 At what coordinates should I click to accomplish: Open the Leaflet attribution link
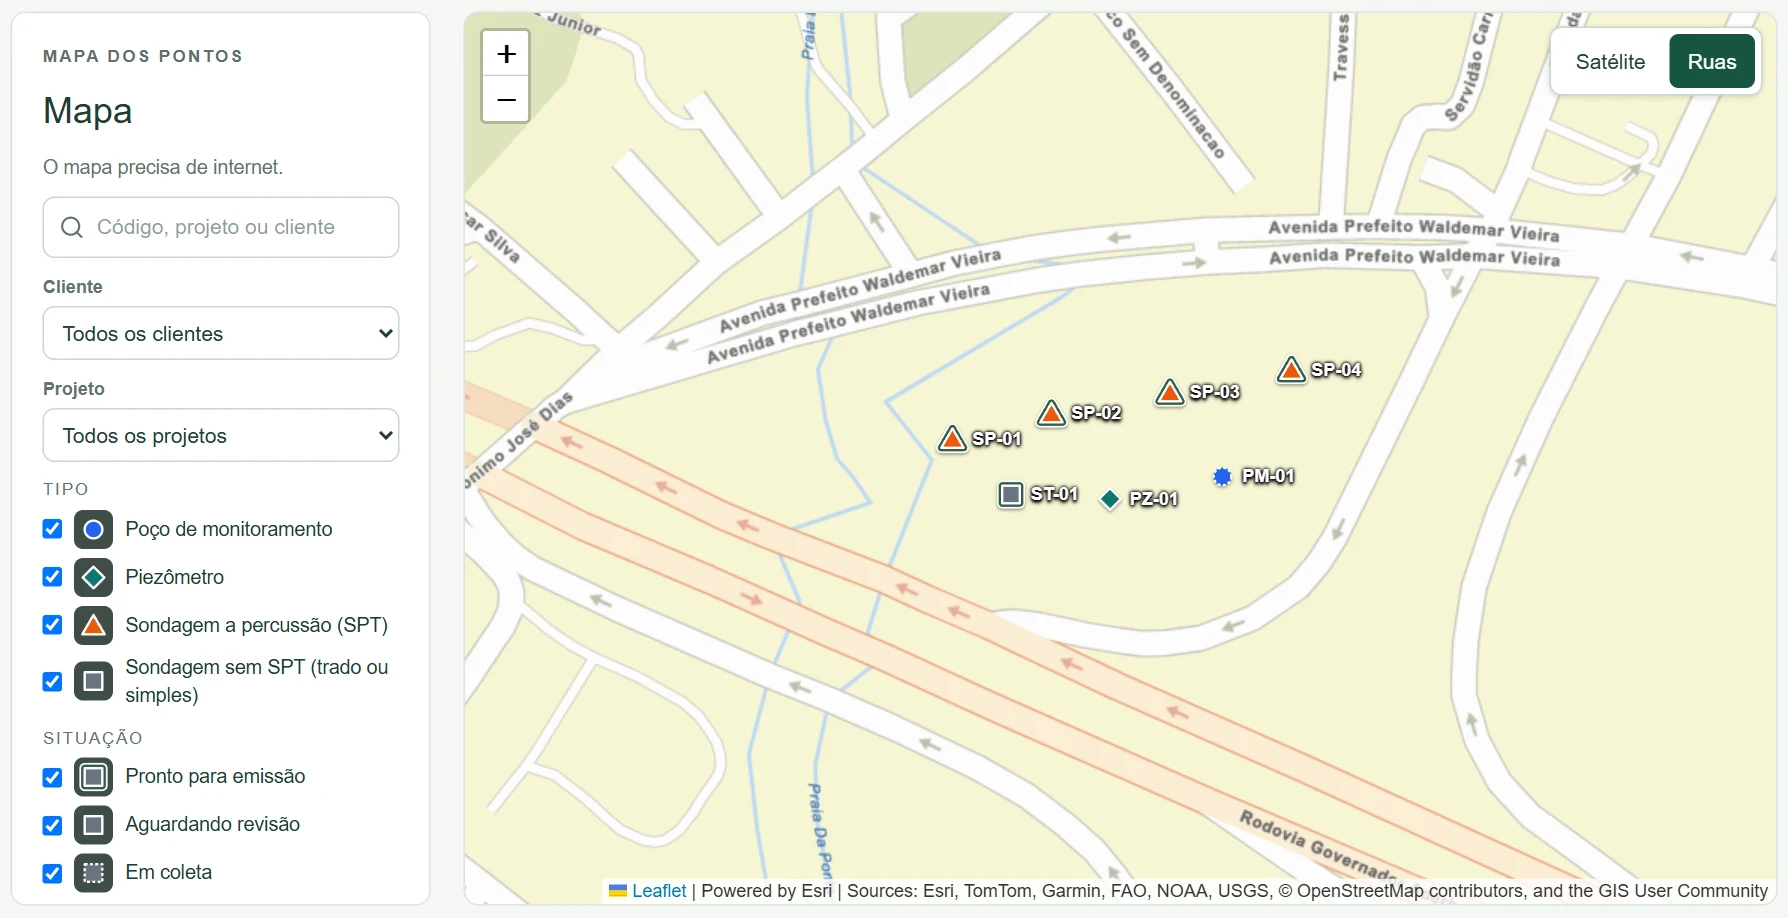[659, 891]
